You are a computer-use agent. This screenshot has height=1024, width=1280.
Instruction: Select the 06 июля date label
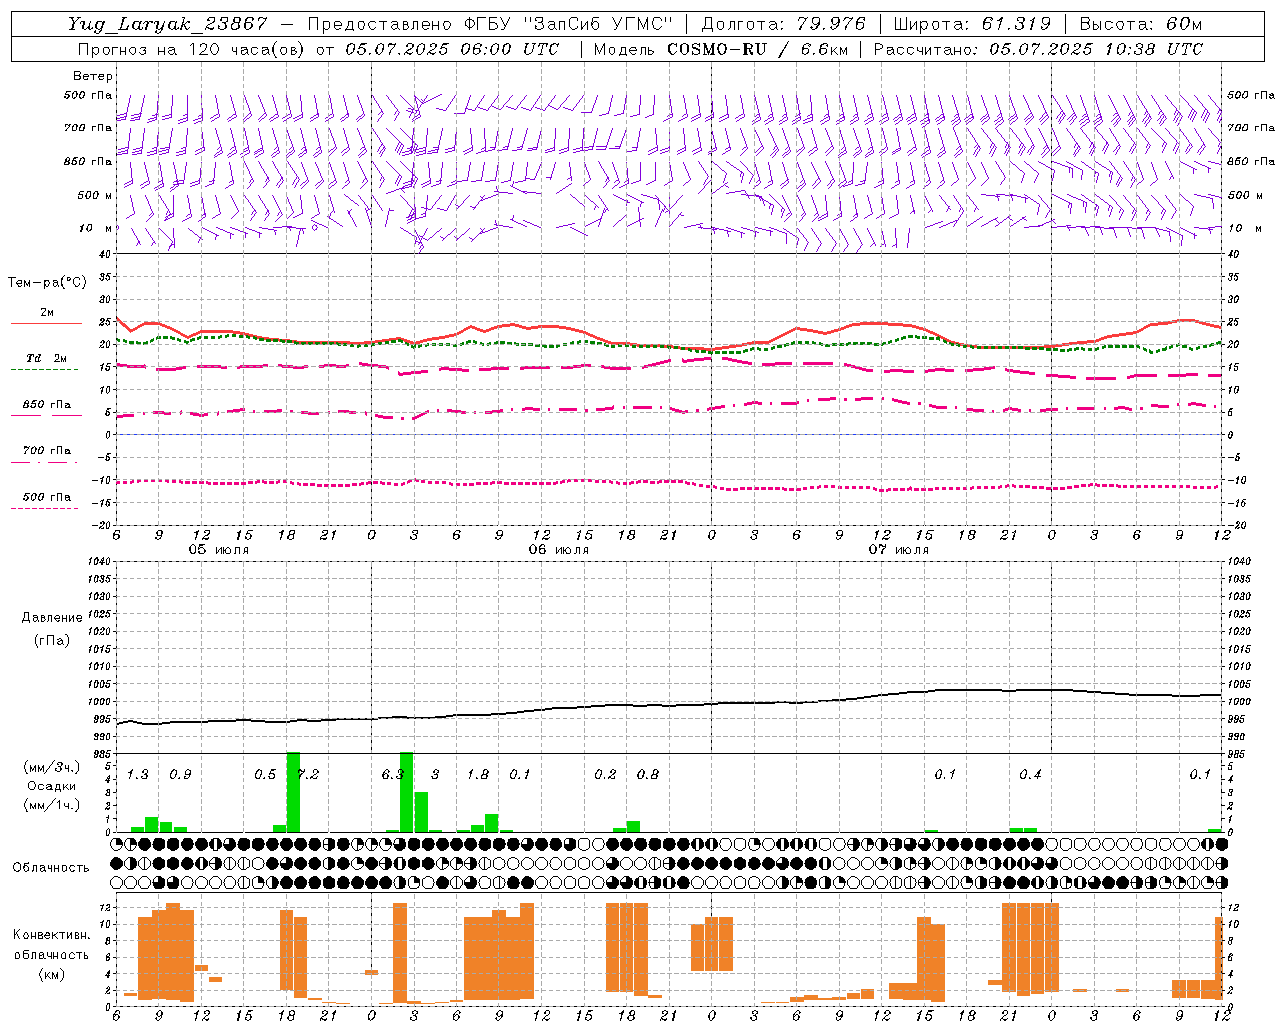coord(559,550)
